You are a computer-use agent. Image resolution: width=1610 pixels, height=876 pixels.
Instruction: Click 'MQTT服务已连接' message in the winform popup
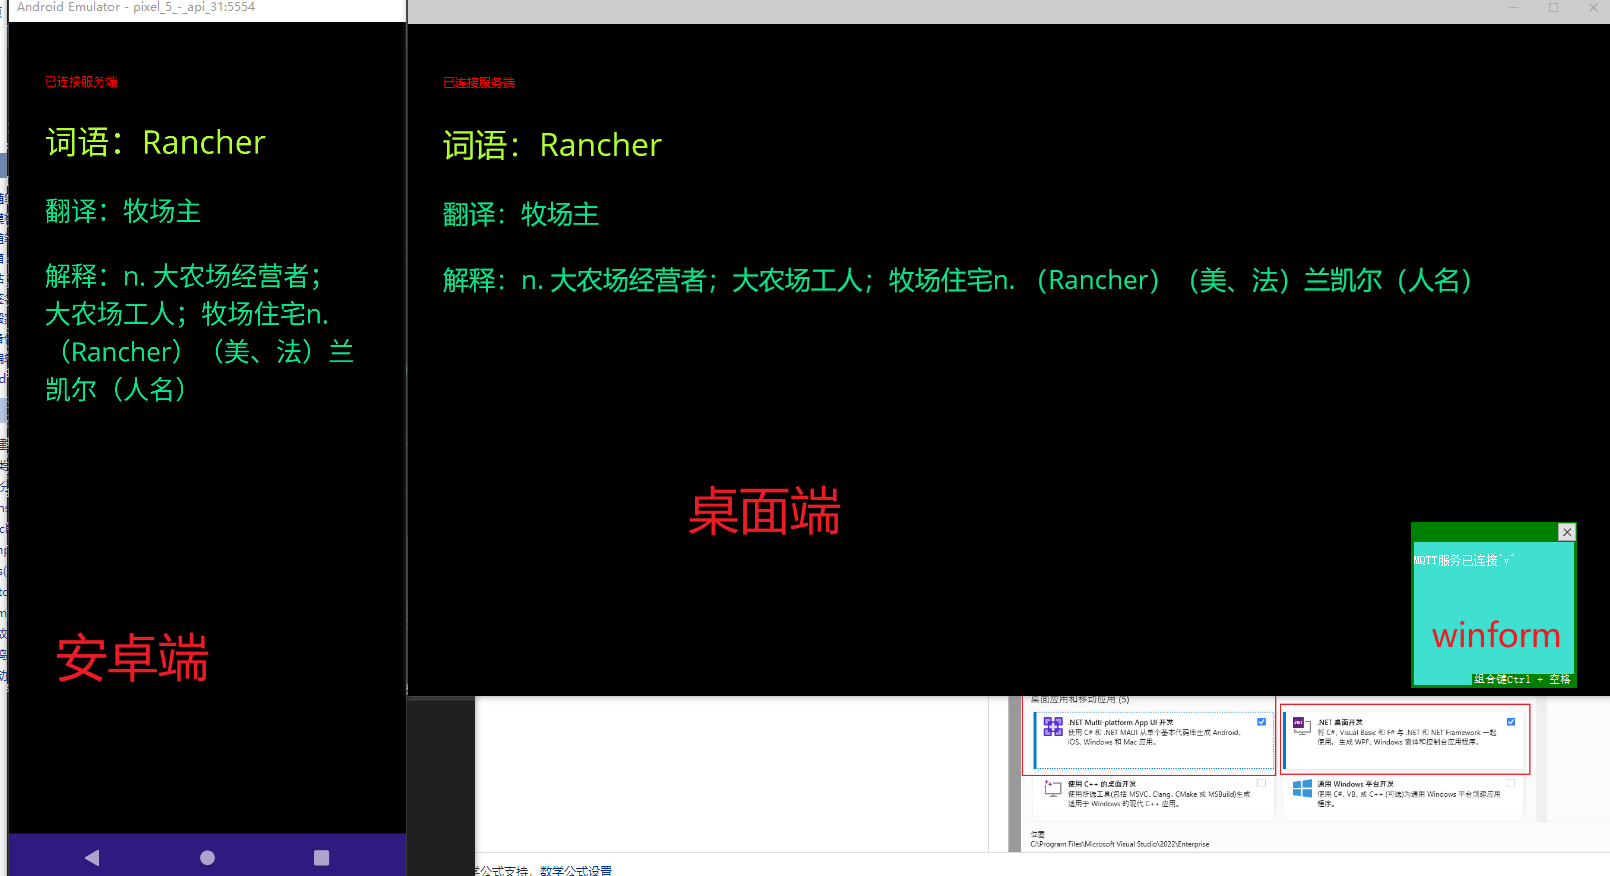pyautogui.click(x=1464, y=560)
